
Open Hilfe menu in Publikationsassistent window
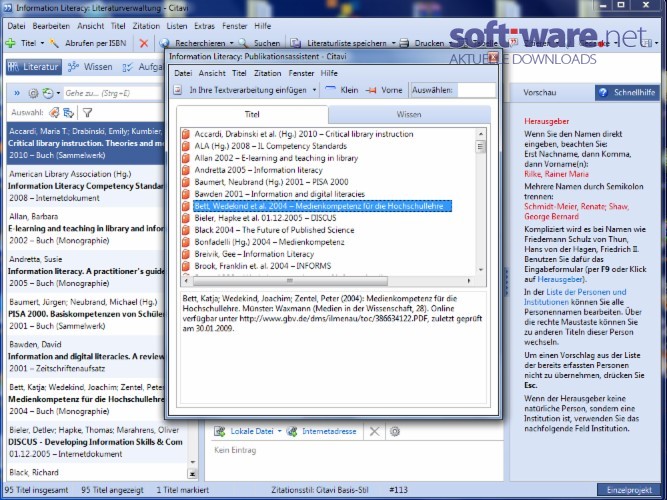tap(329, 73)
